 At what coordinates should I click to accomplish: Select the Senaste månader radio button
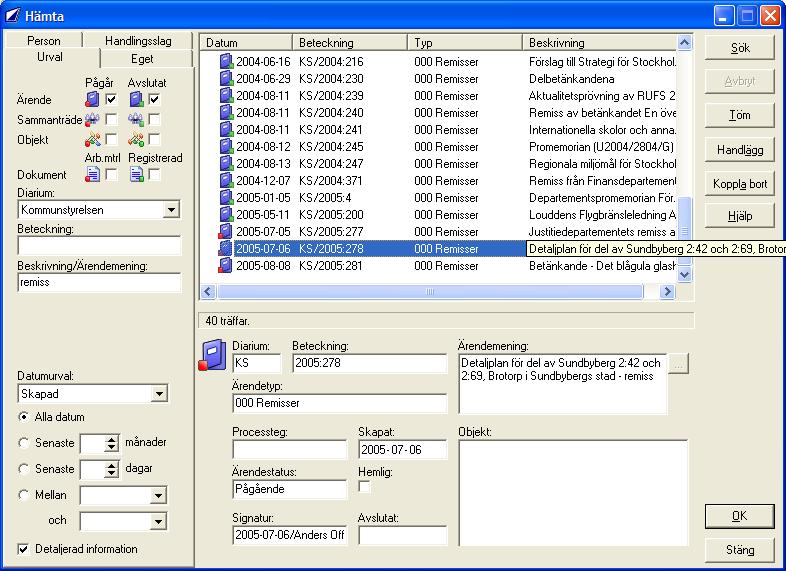coord(23,443)
